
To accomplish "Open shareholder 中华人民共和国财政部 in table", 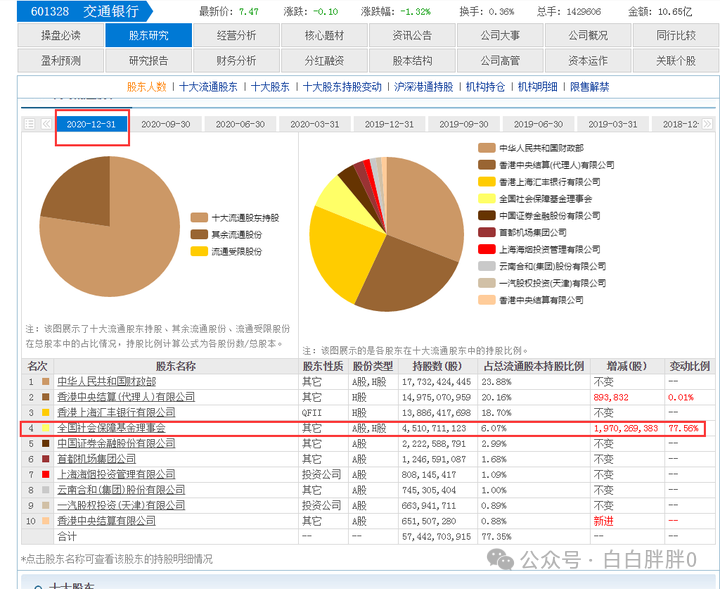I will [x=107, y=381].
